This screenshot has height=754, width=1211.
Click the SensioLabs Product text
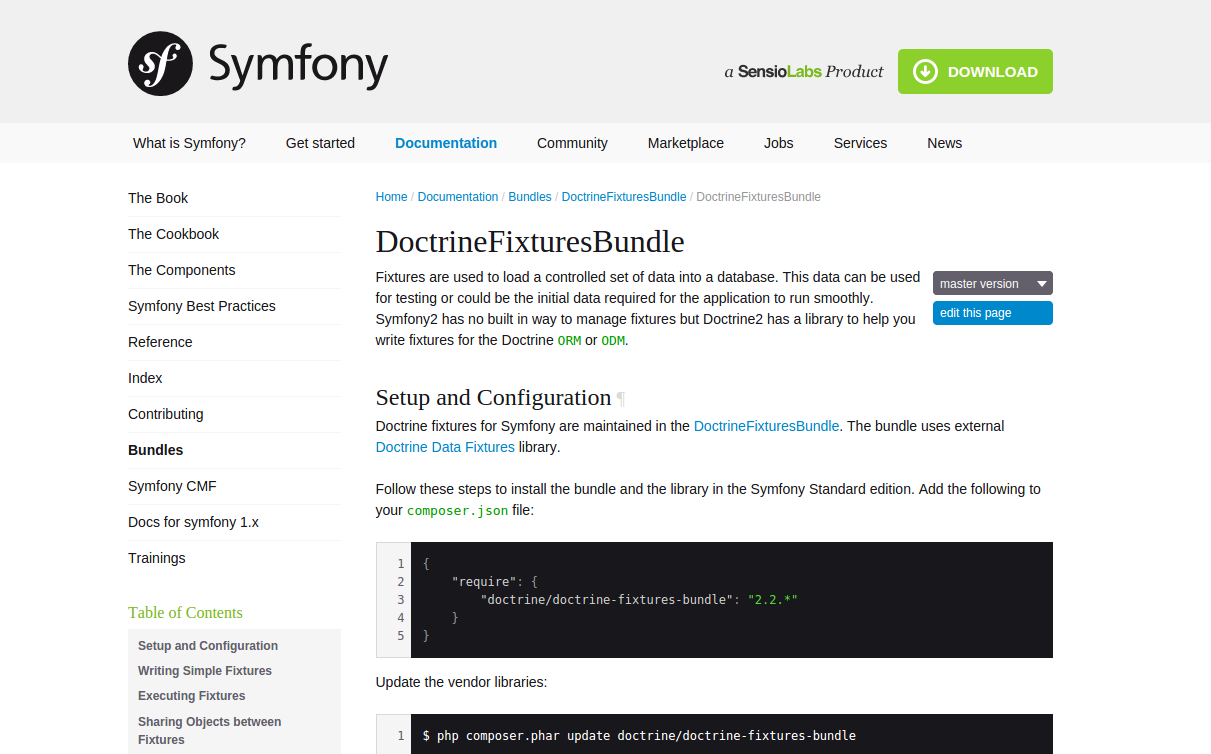[x=804, y=72]
